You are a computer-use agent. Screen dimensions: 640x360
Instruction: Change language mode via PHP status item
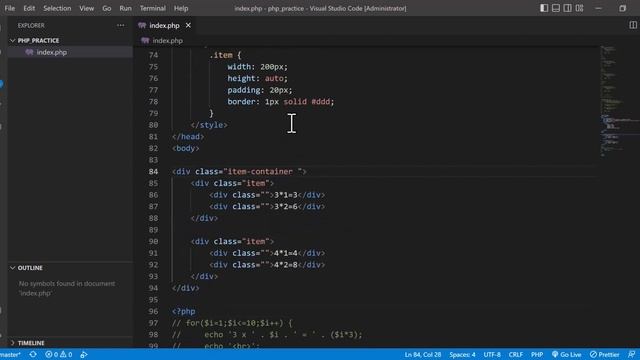coord(537,354)
